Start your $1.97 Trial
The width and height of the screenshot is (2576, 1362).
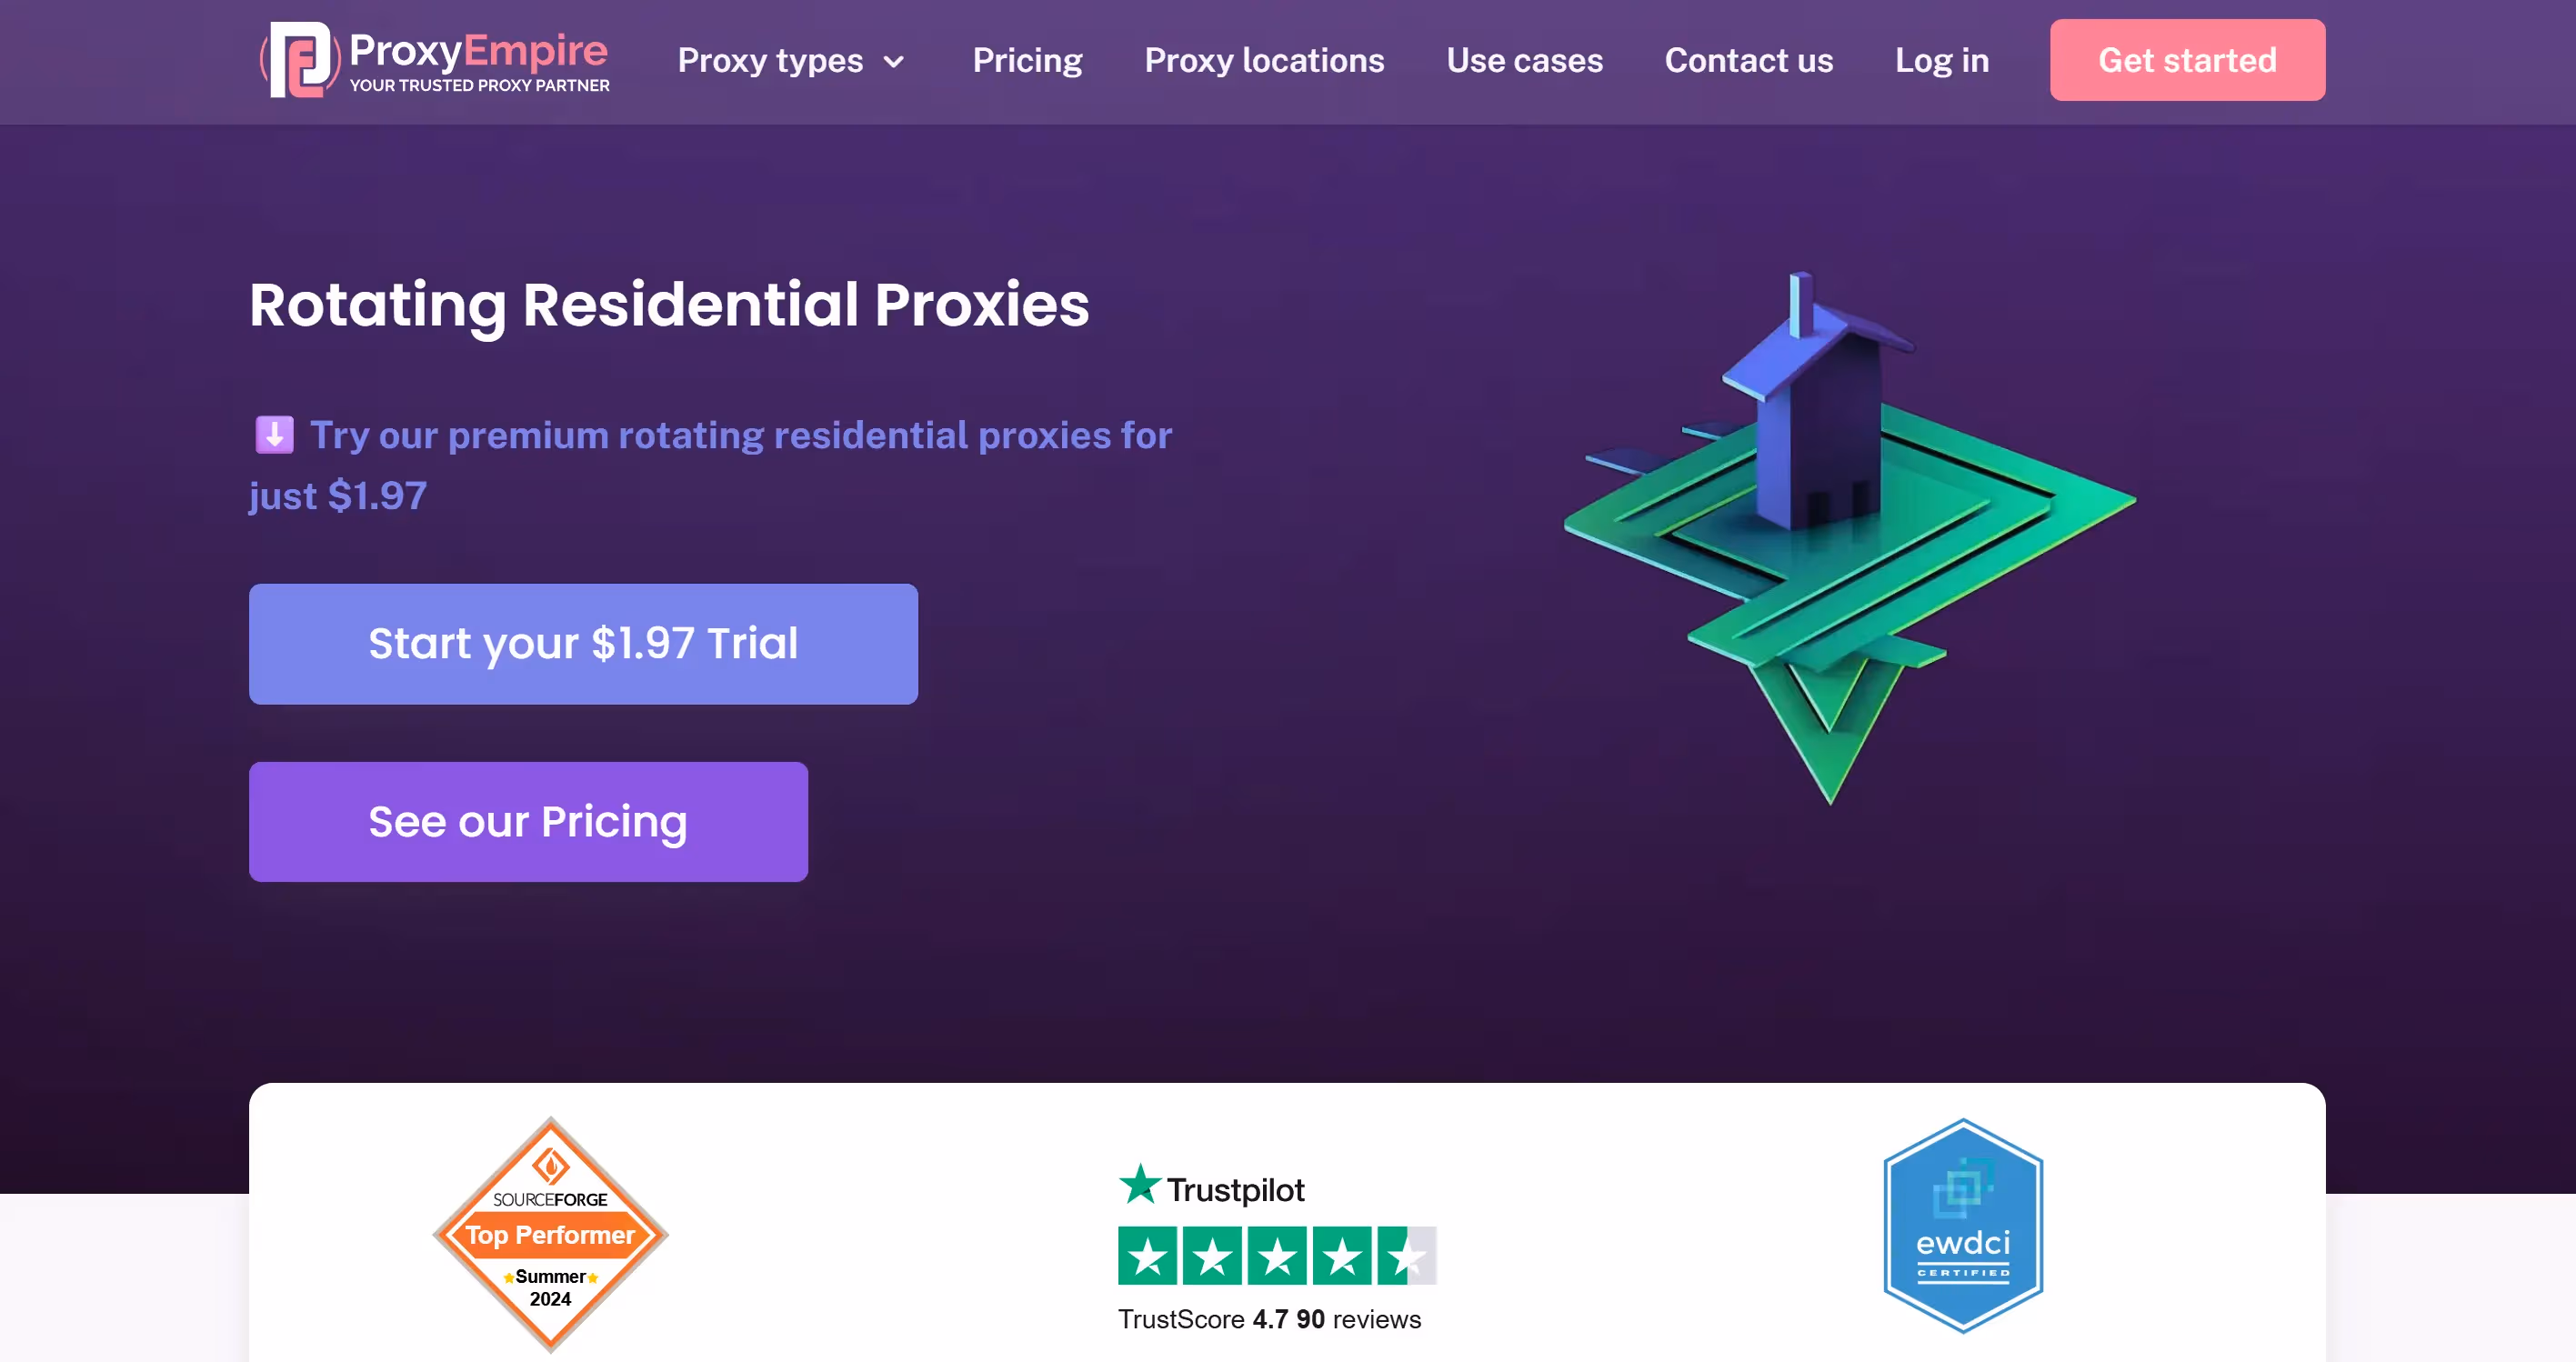[583, 643]
